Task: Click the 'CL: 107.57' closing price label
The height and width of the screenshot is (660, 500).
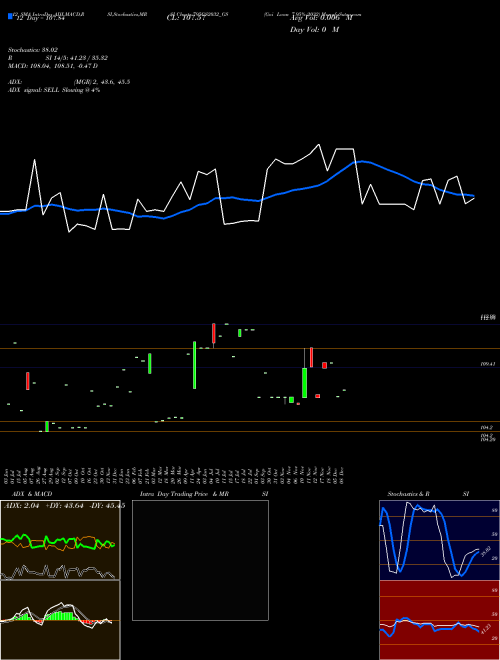Action: point(186,18)
